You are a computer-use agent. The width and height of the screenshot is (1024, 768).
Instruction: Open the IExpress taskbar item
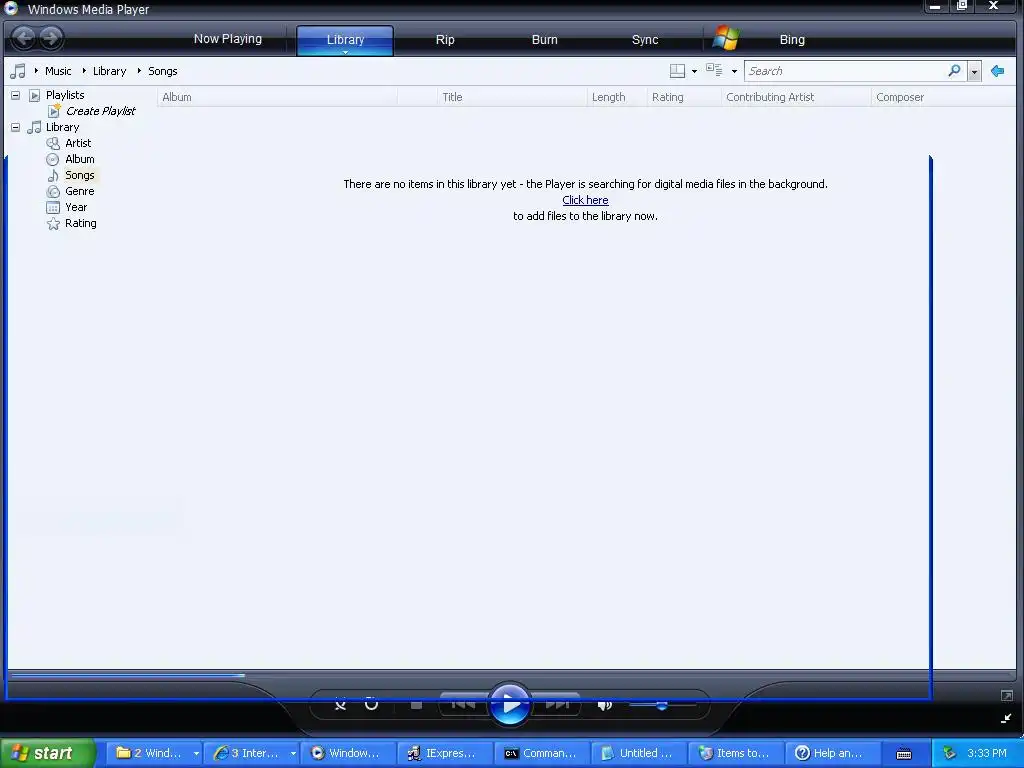click(x=444, y=753)
